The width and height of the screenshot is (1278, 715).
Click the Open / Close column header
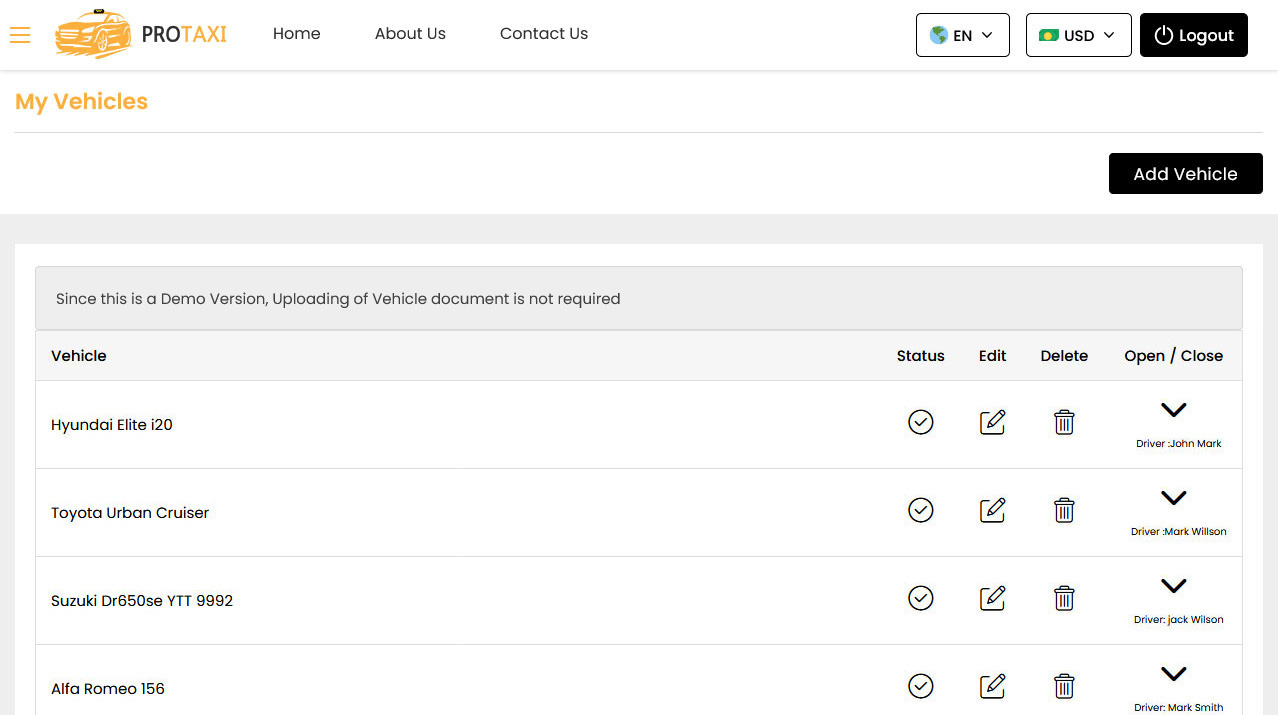tap(1174, 356)
